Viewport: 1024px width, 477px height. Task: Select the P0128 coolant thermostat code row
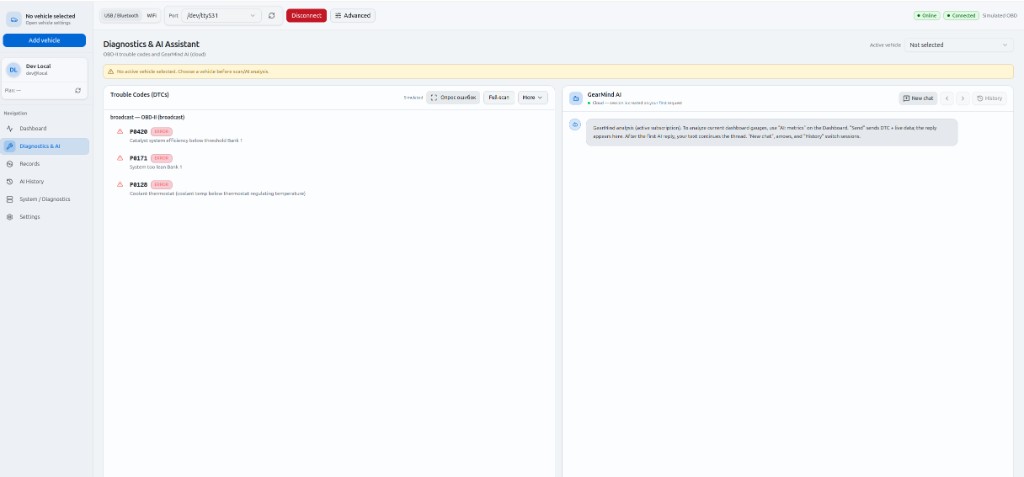(216, 188)
